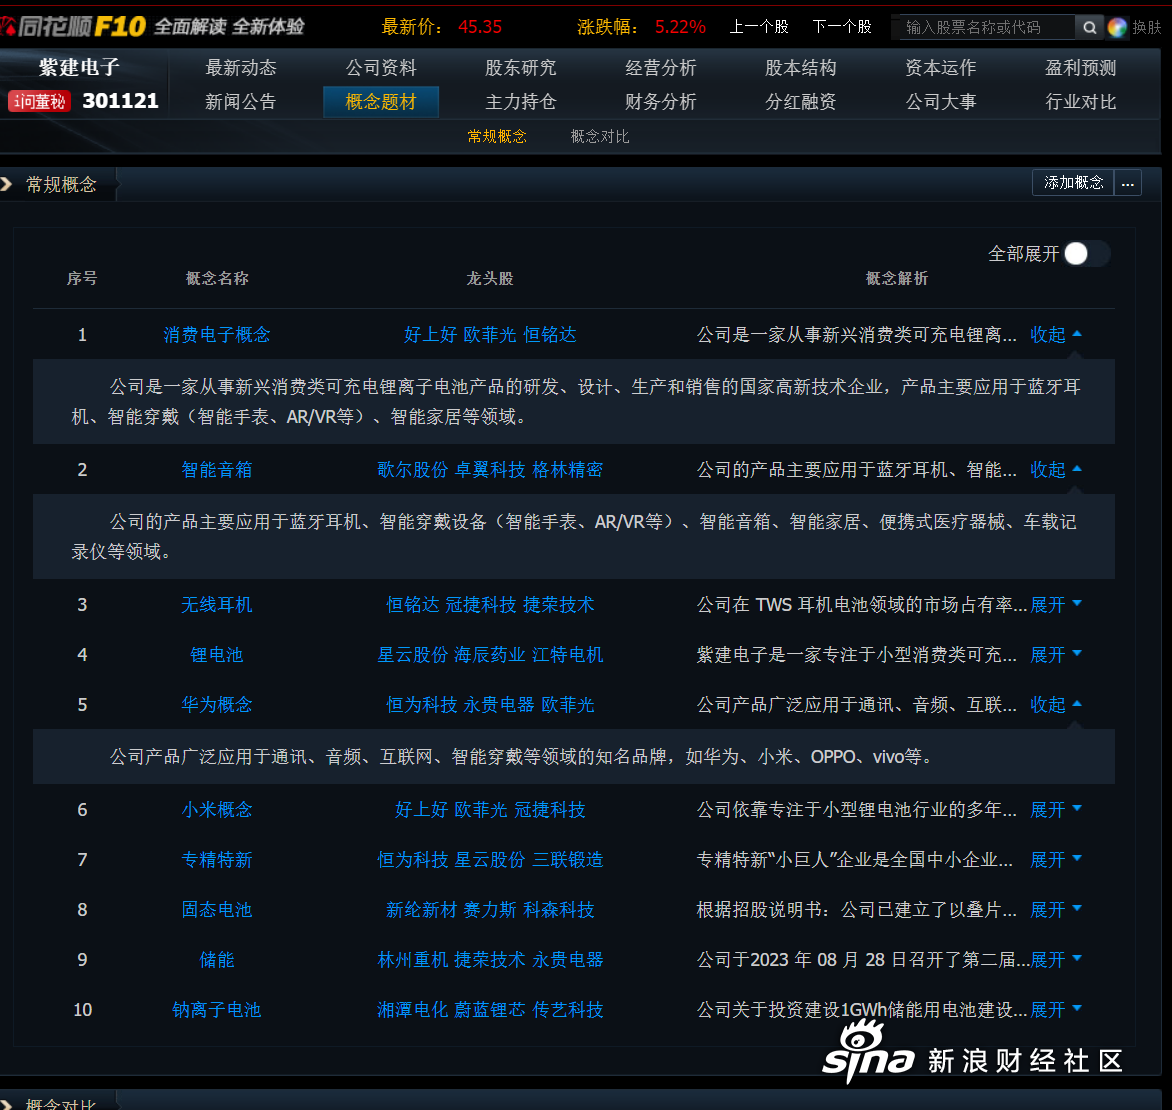Image resolution: width=1172 pixels, height=1110 pixels.
Task: Select the 概念题材 tab
Action: pyautogui.click(x=380, y=102)
